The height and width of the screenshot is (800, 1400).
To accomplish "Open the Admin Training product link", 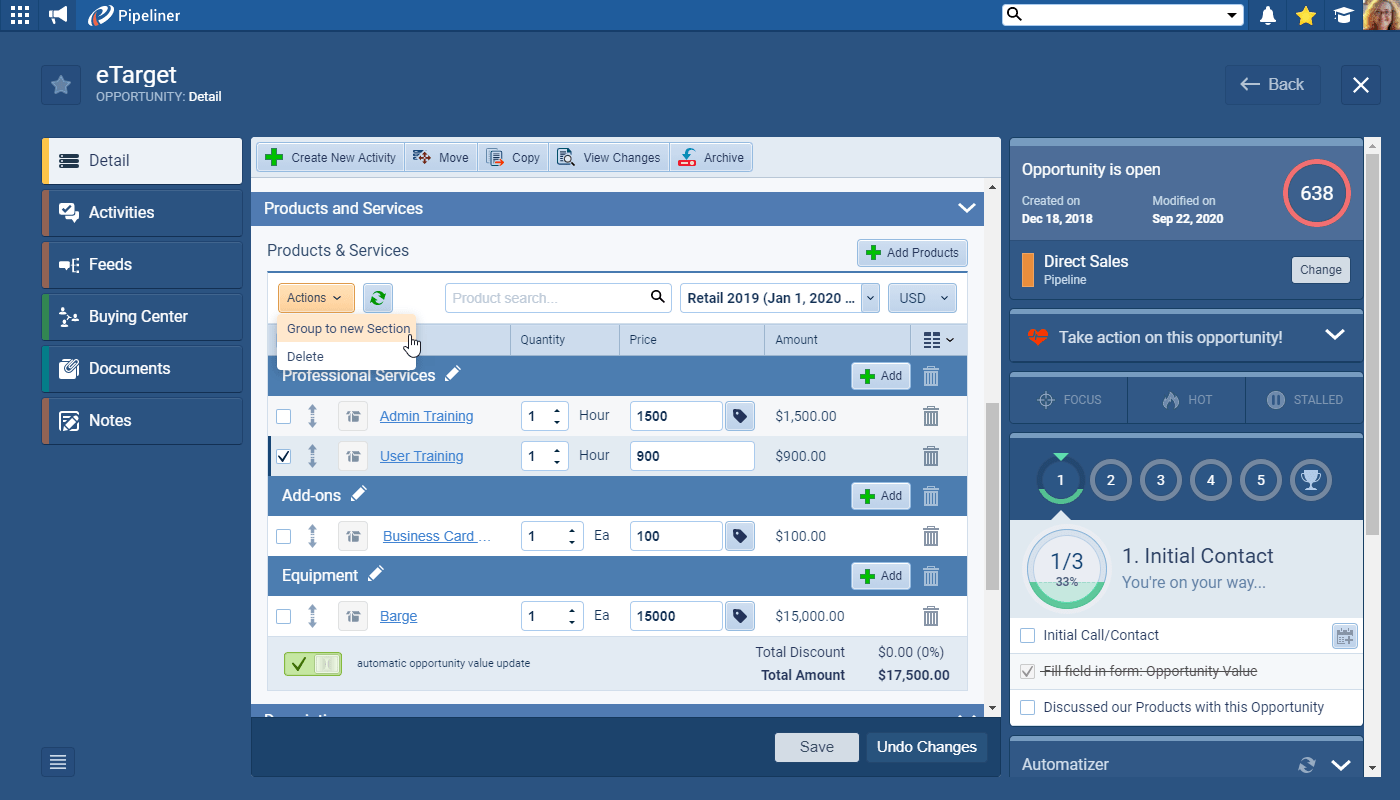I will click(426, 416).
